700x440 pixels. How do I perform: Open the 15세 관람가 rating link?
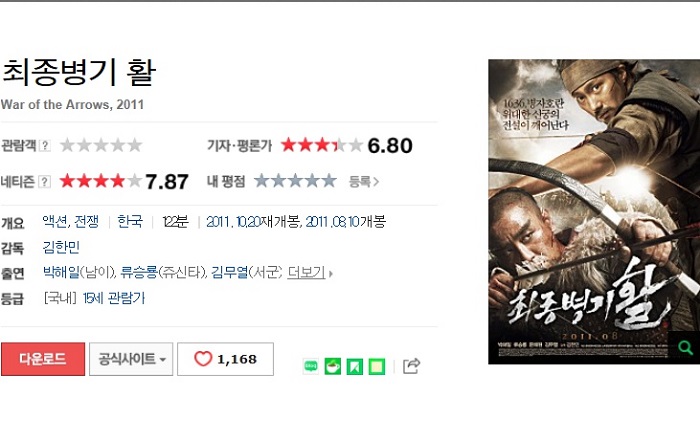click(114, 298)
